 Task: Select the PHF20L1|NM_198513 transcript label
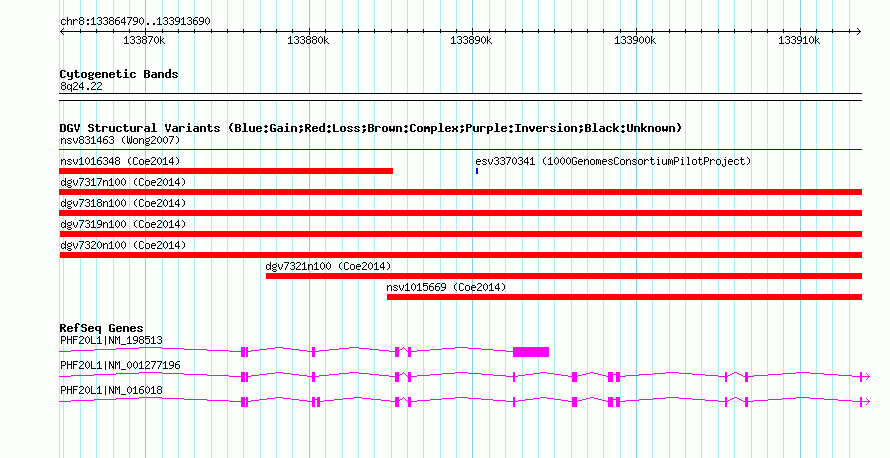pyautogui.click(x=111, y=341)
